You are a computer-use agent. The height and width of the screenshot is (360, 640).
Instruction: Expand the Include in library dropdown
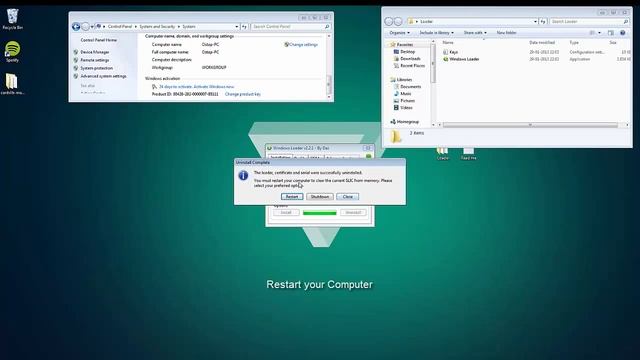coord(436,33)
